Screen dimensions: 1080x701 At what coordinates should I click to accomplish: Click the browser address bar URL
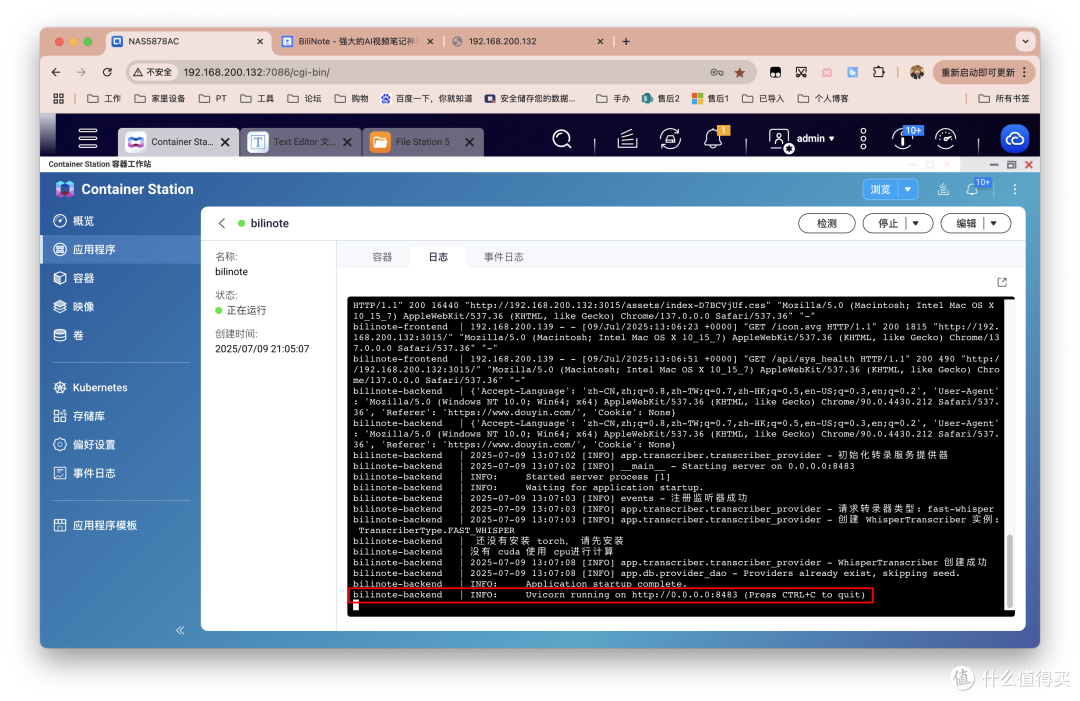pos(256,72)
